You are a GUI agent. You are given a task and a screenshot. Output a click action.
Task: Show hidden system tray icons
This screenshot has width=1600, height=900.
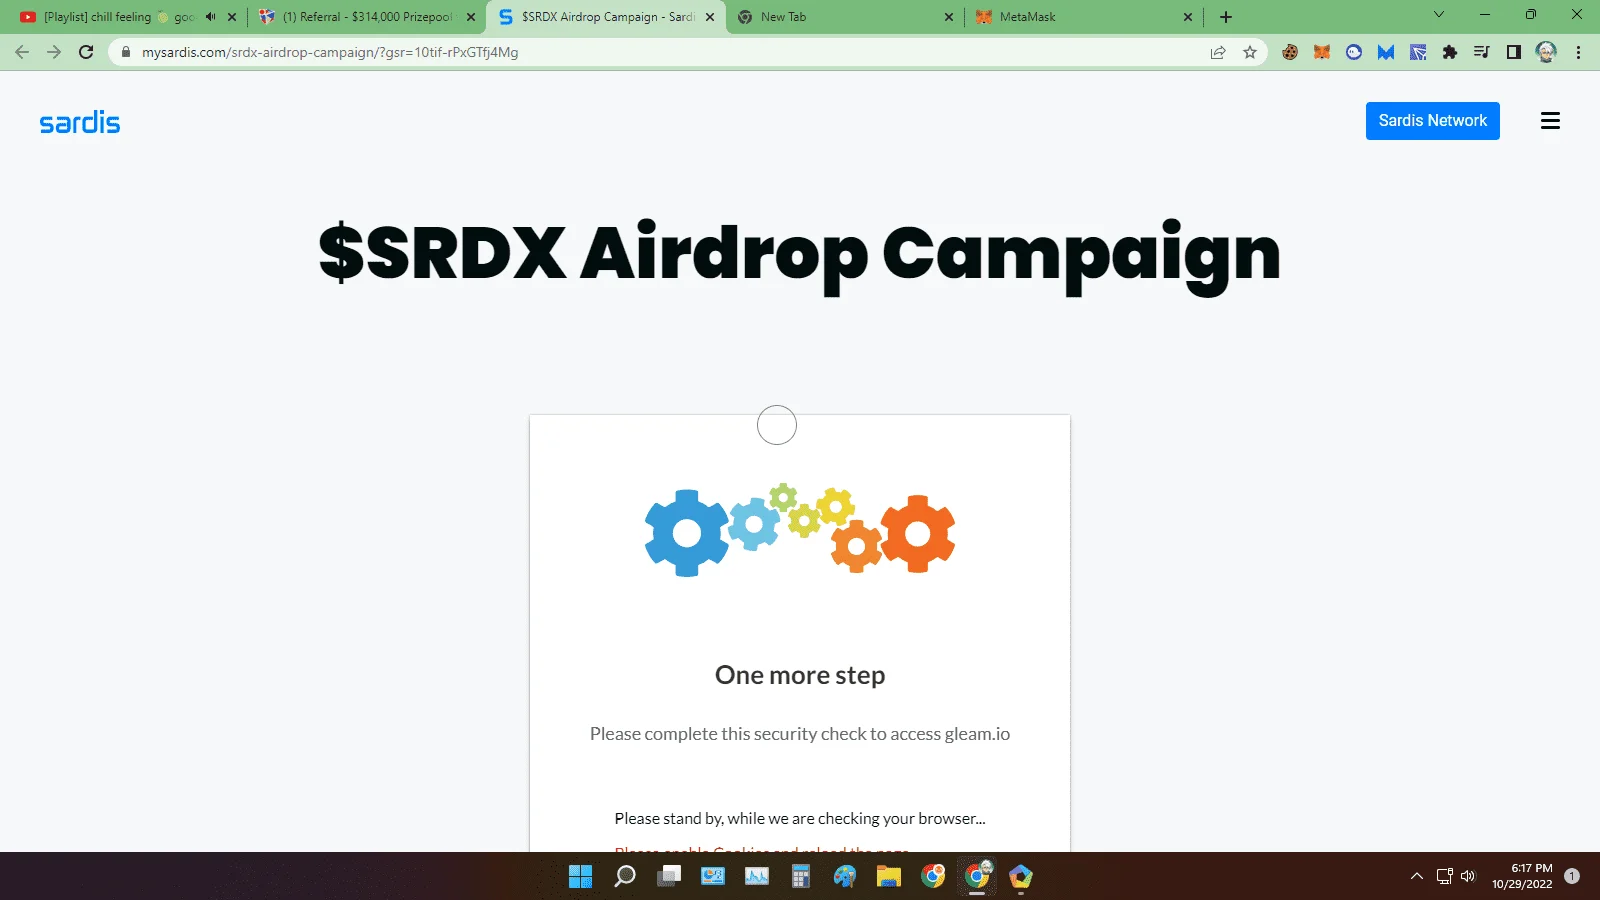click(1416, 877)
